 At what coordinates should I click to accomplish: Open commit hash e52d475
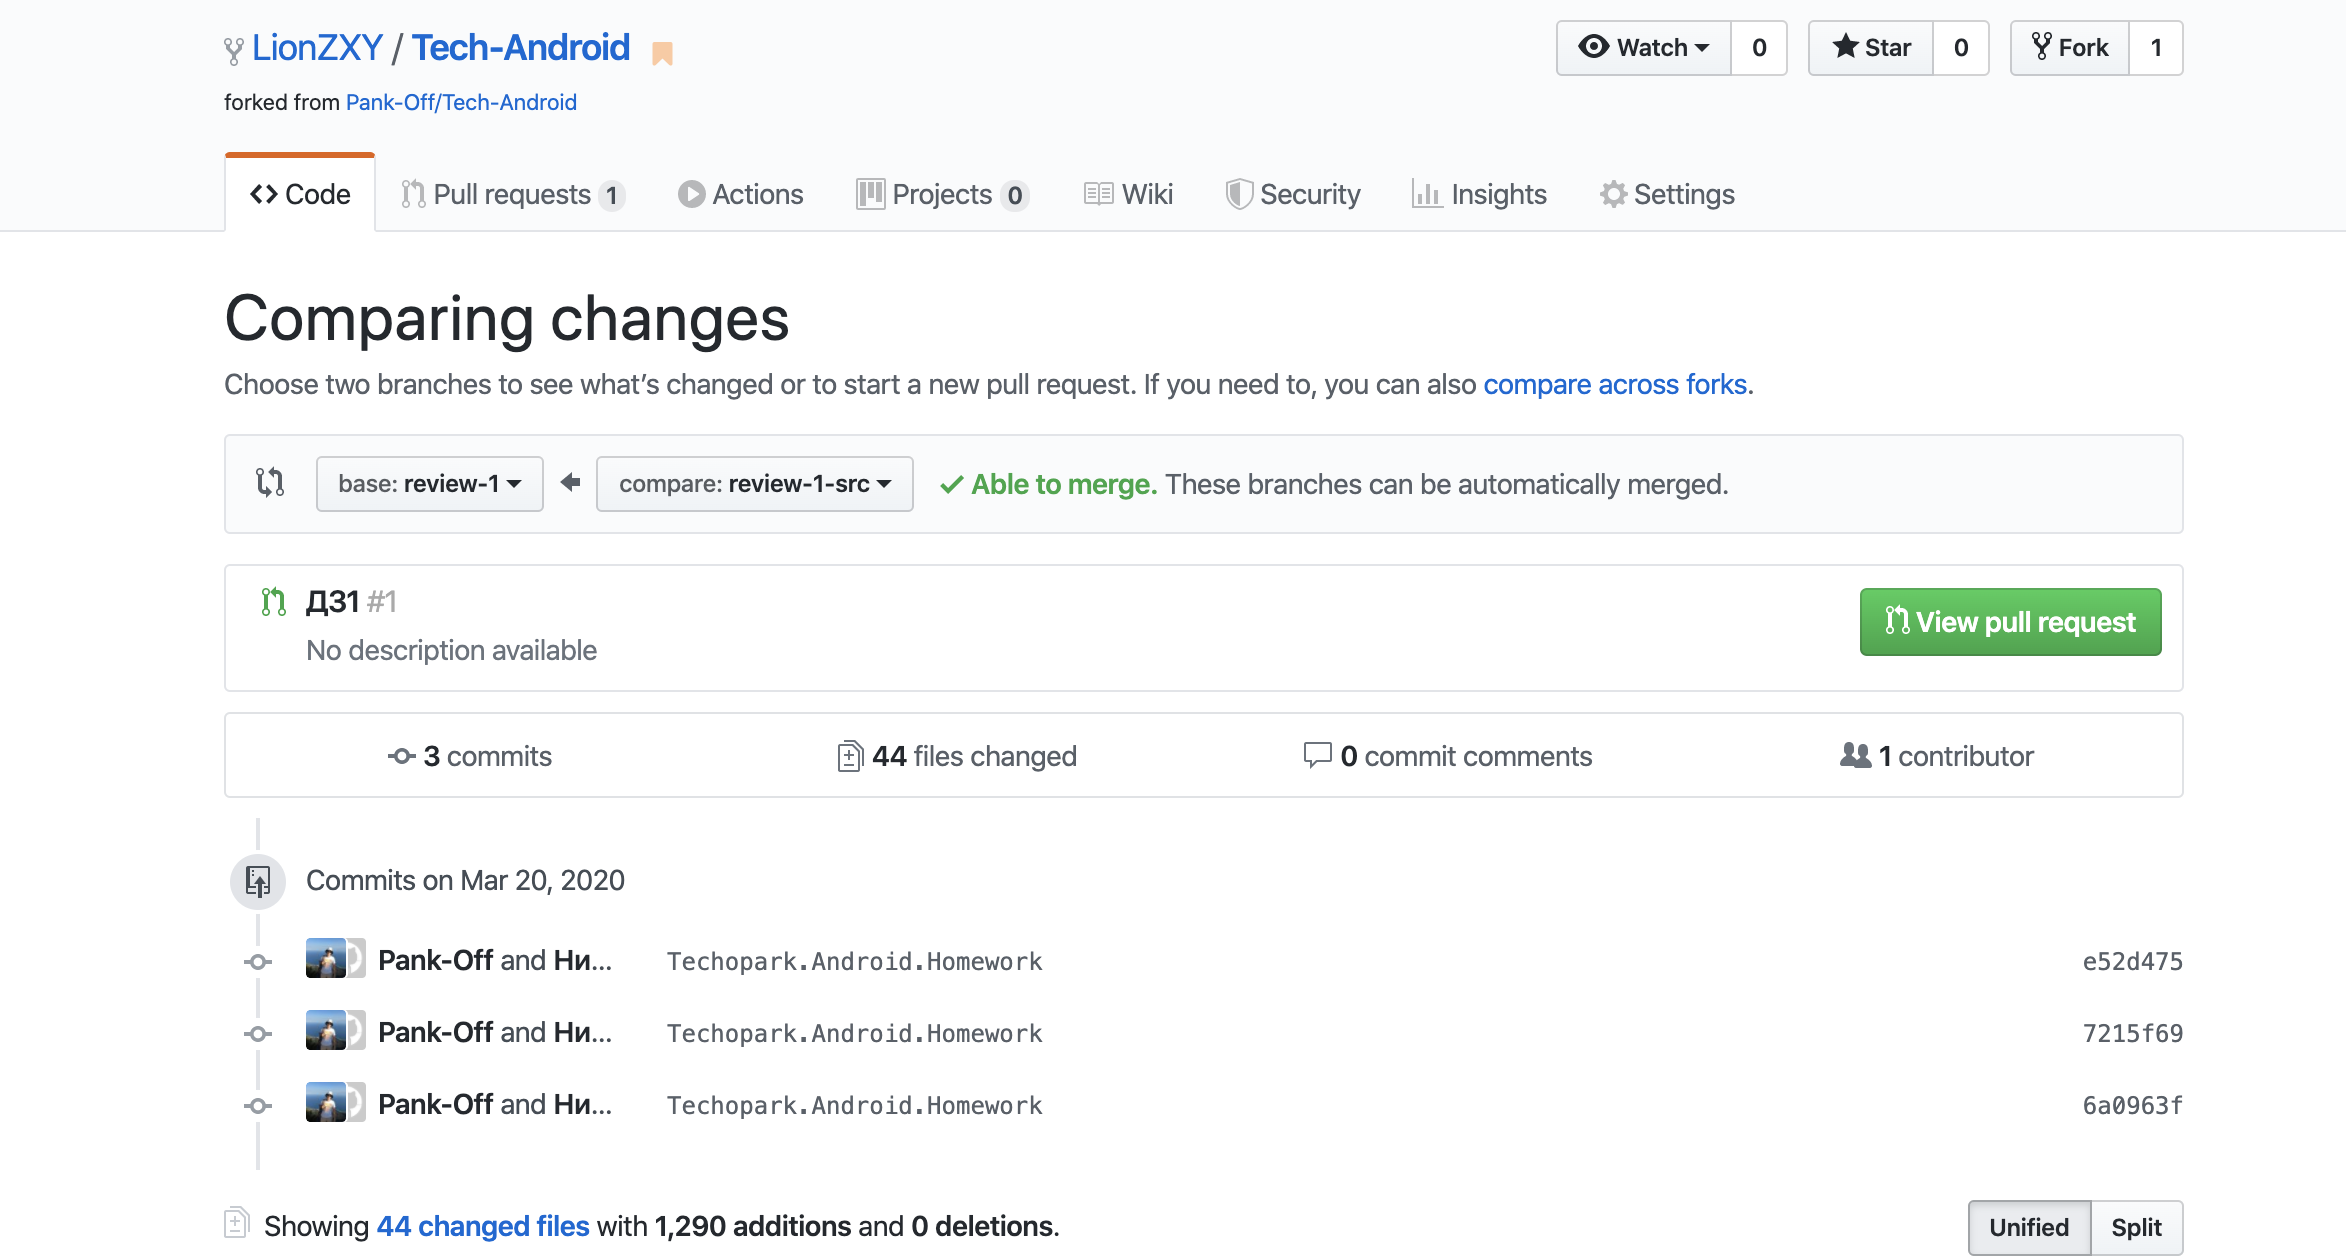2132,962
